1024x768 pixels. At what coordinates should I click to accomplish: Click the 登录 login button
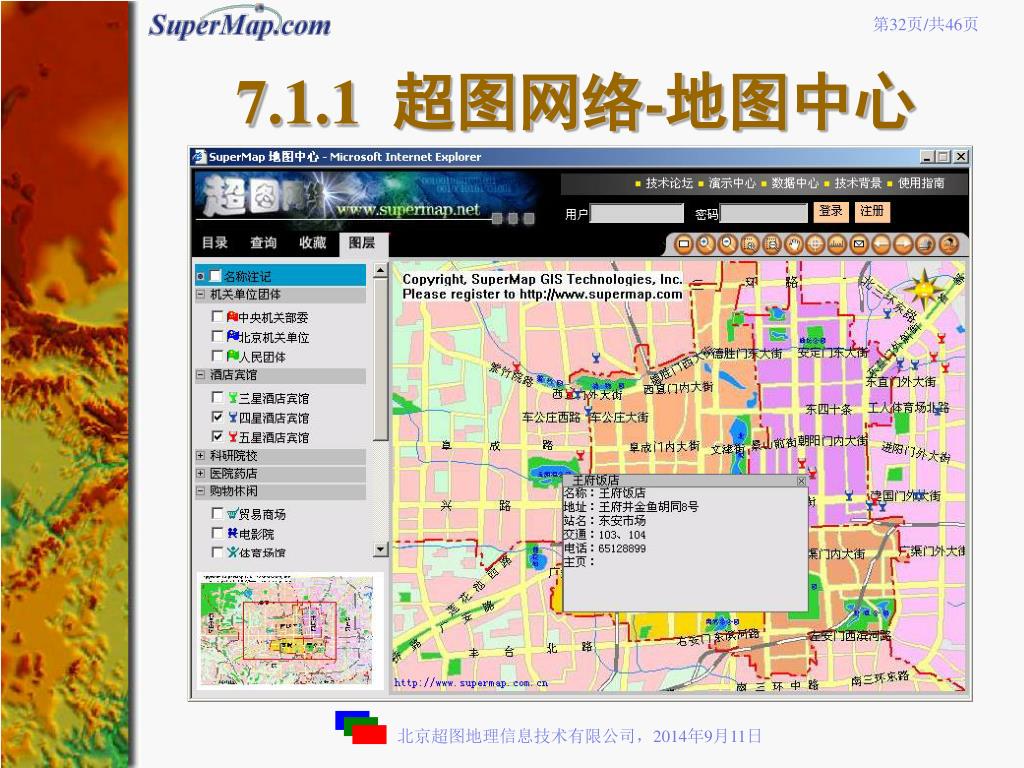click(x=831, y=211)
